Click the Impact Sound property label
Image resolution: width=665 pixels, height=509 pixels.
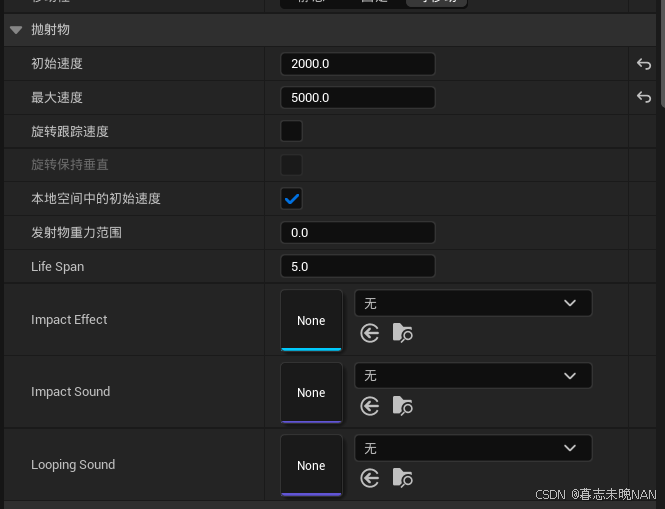pos(70,392)
